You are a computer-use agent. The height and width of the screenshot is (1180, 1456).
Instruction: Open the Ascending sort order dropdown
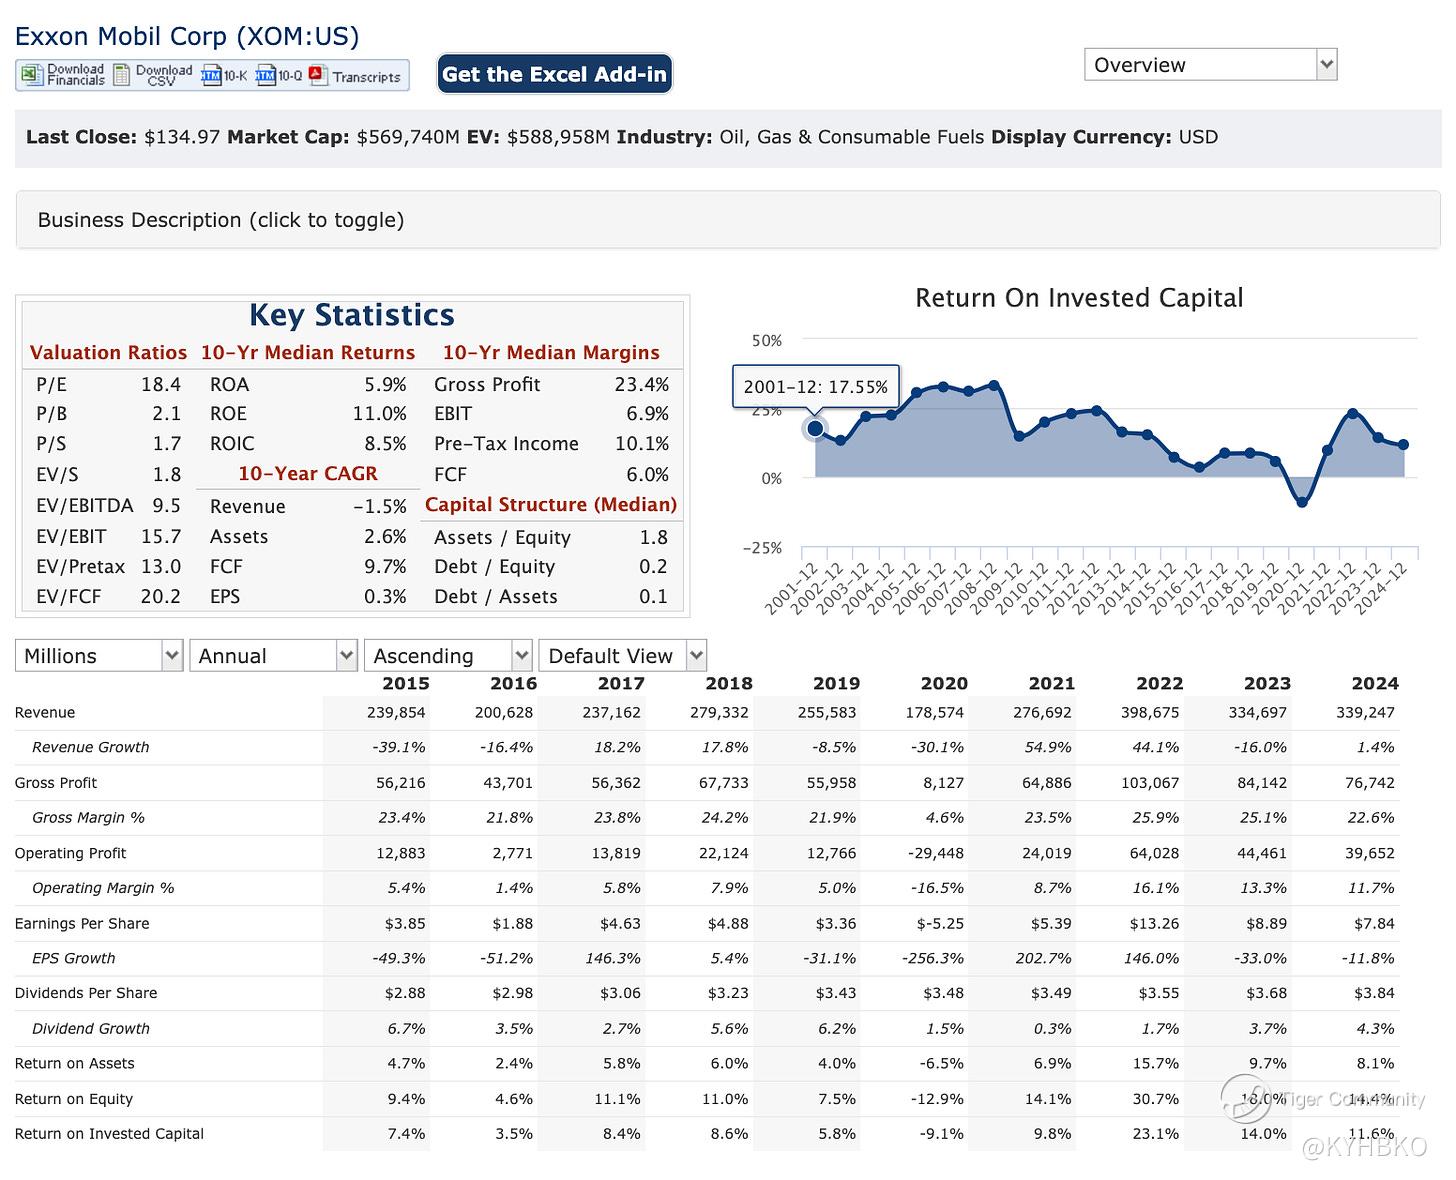click(x=448, y=656)
